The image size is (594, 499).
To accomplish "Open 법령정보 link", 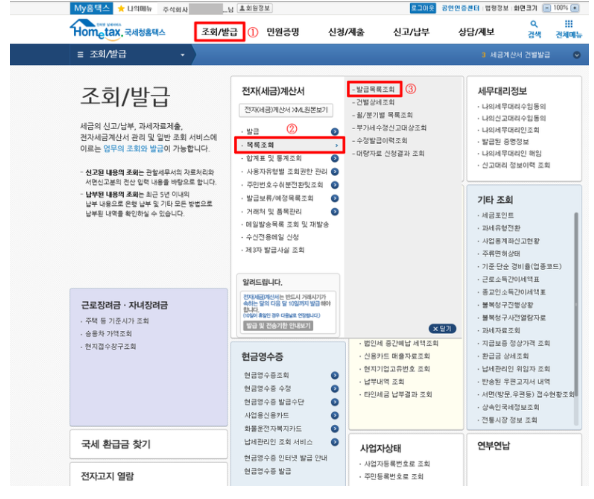I will (497, 8).
